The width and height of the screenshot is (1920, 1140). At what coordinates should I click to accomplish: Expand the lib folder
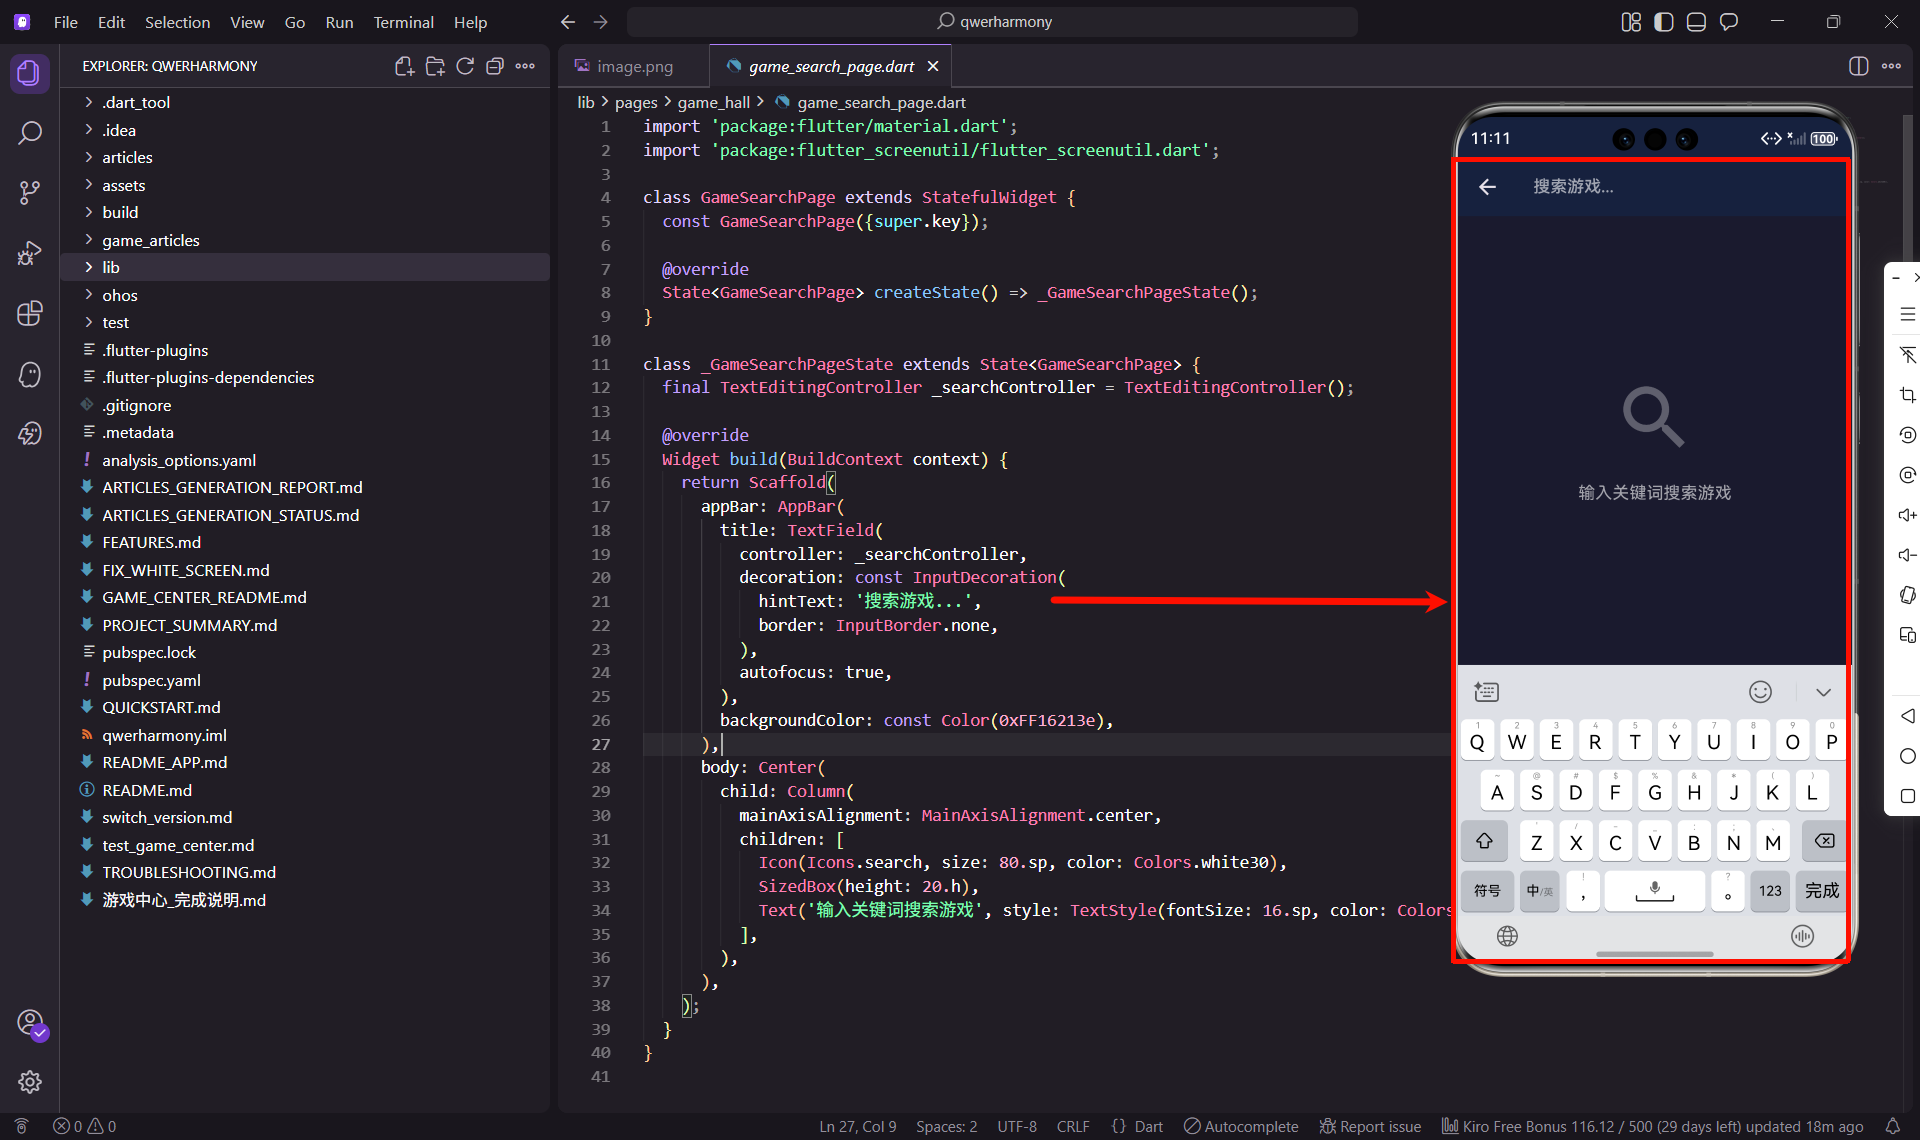pos(110,267)
